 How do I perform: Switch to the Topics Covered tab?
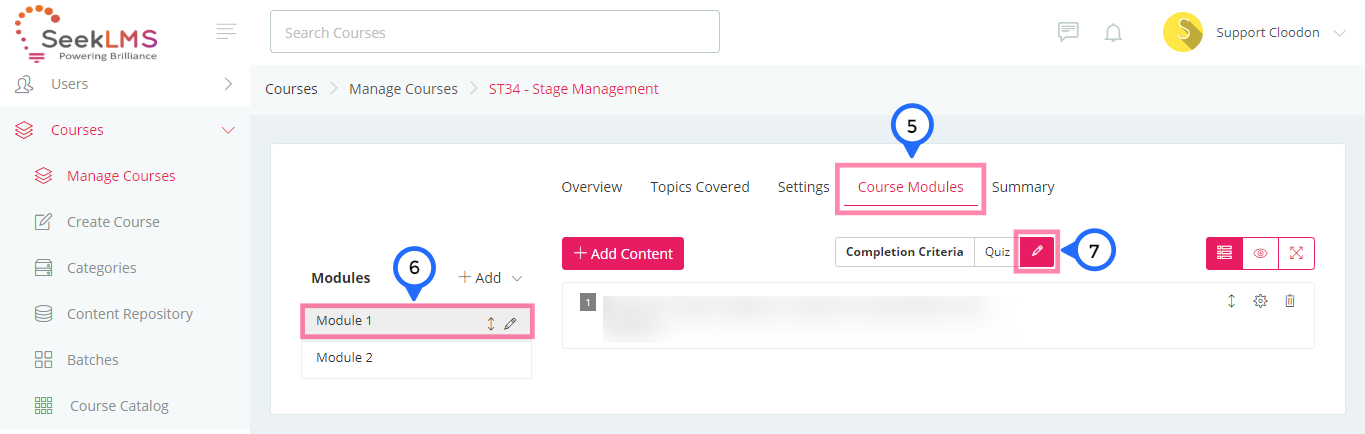pyautogui.click(x=700, y=187)
